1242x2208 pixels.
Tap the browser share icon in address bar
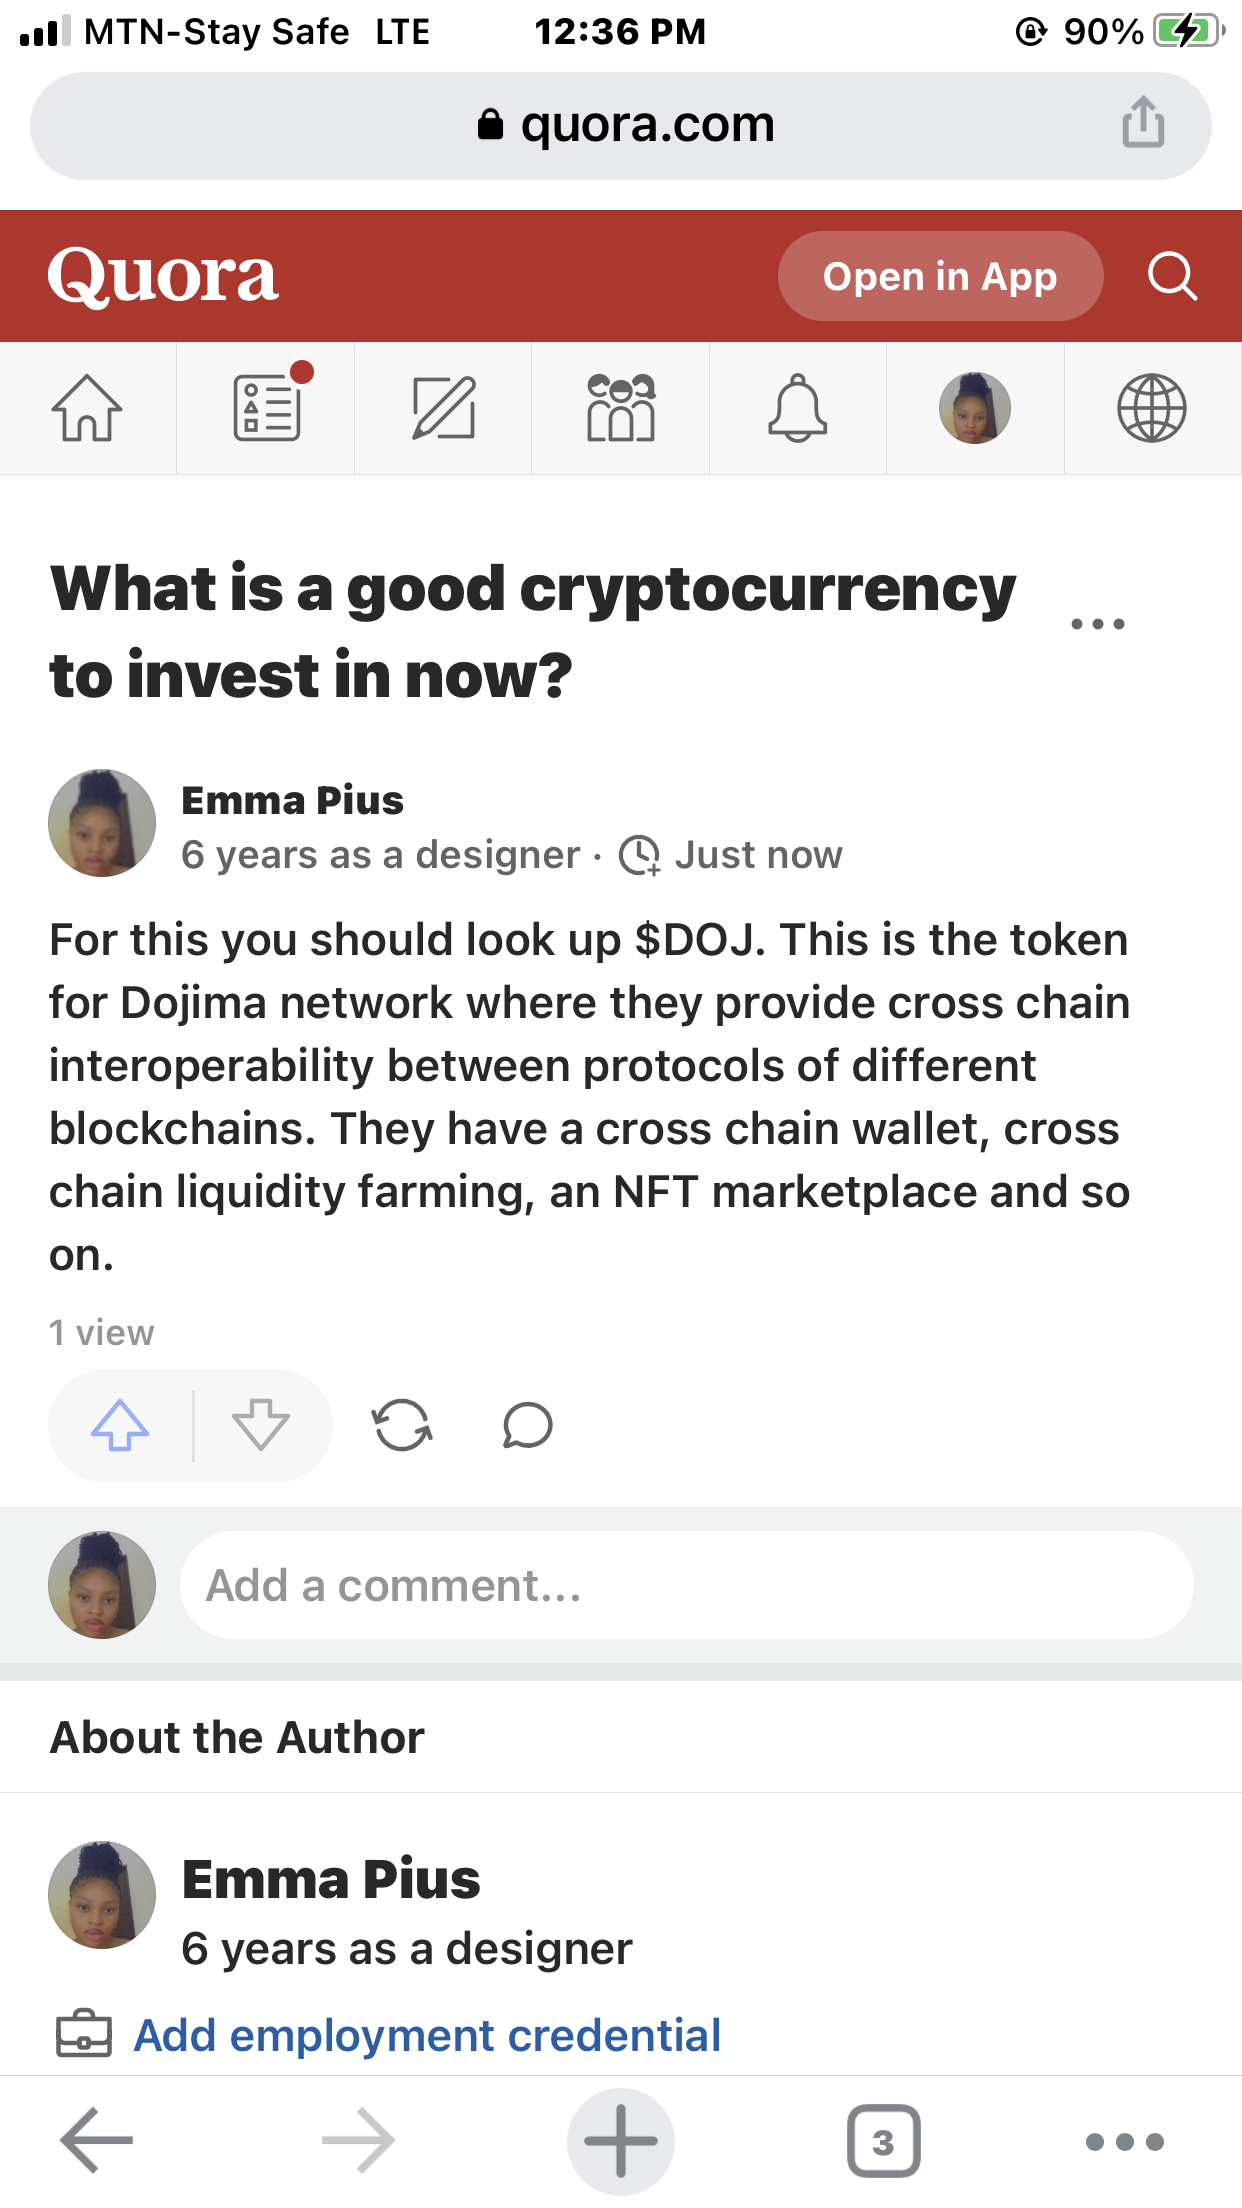(x=1143, y=123)
